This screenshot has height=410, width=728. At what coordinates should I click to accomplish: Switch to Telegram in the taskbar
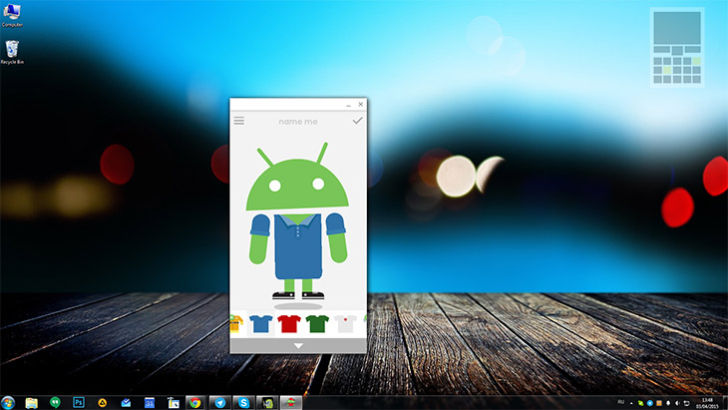click(220, 403)
